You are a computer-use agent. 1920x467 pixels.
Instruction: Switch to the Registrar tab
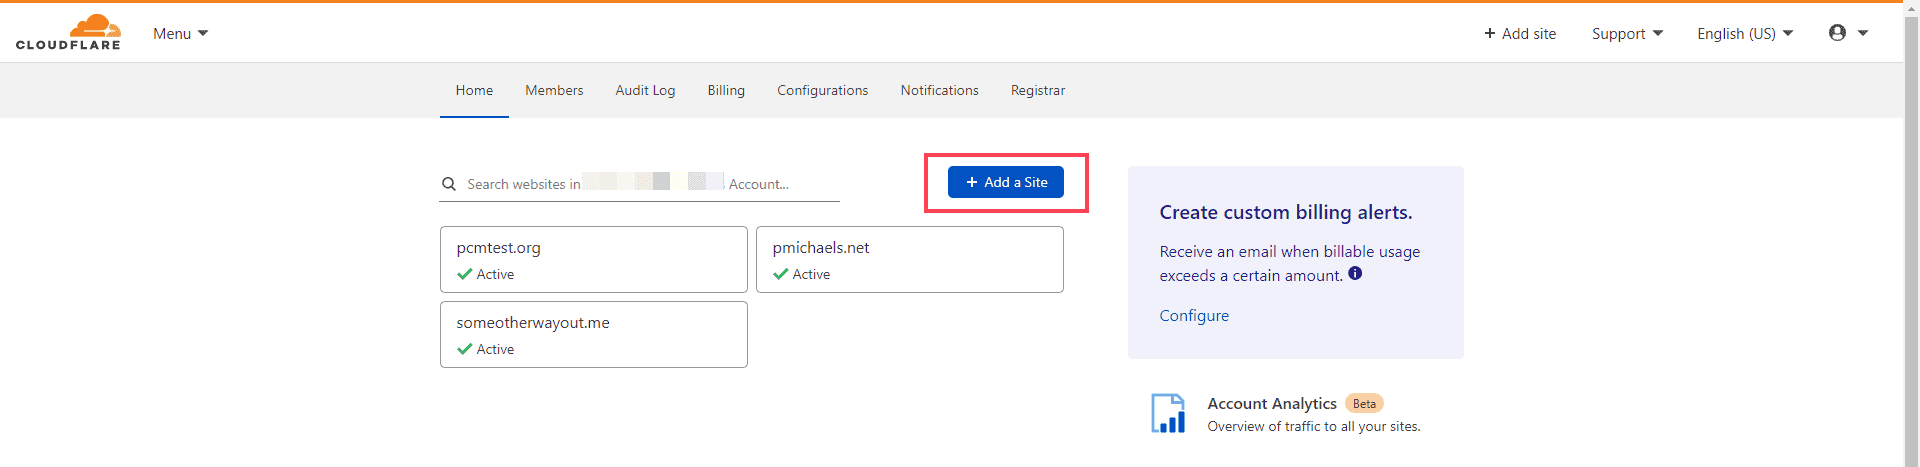click(1037, 90)
